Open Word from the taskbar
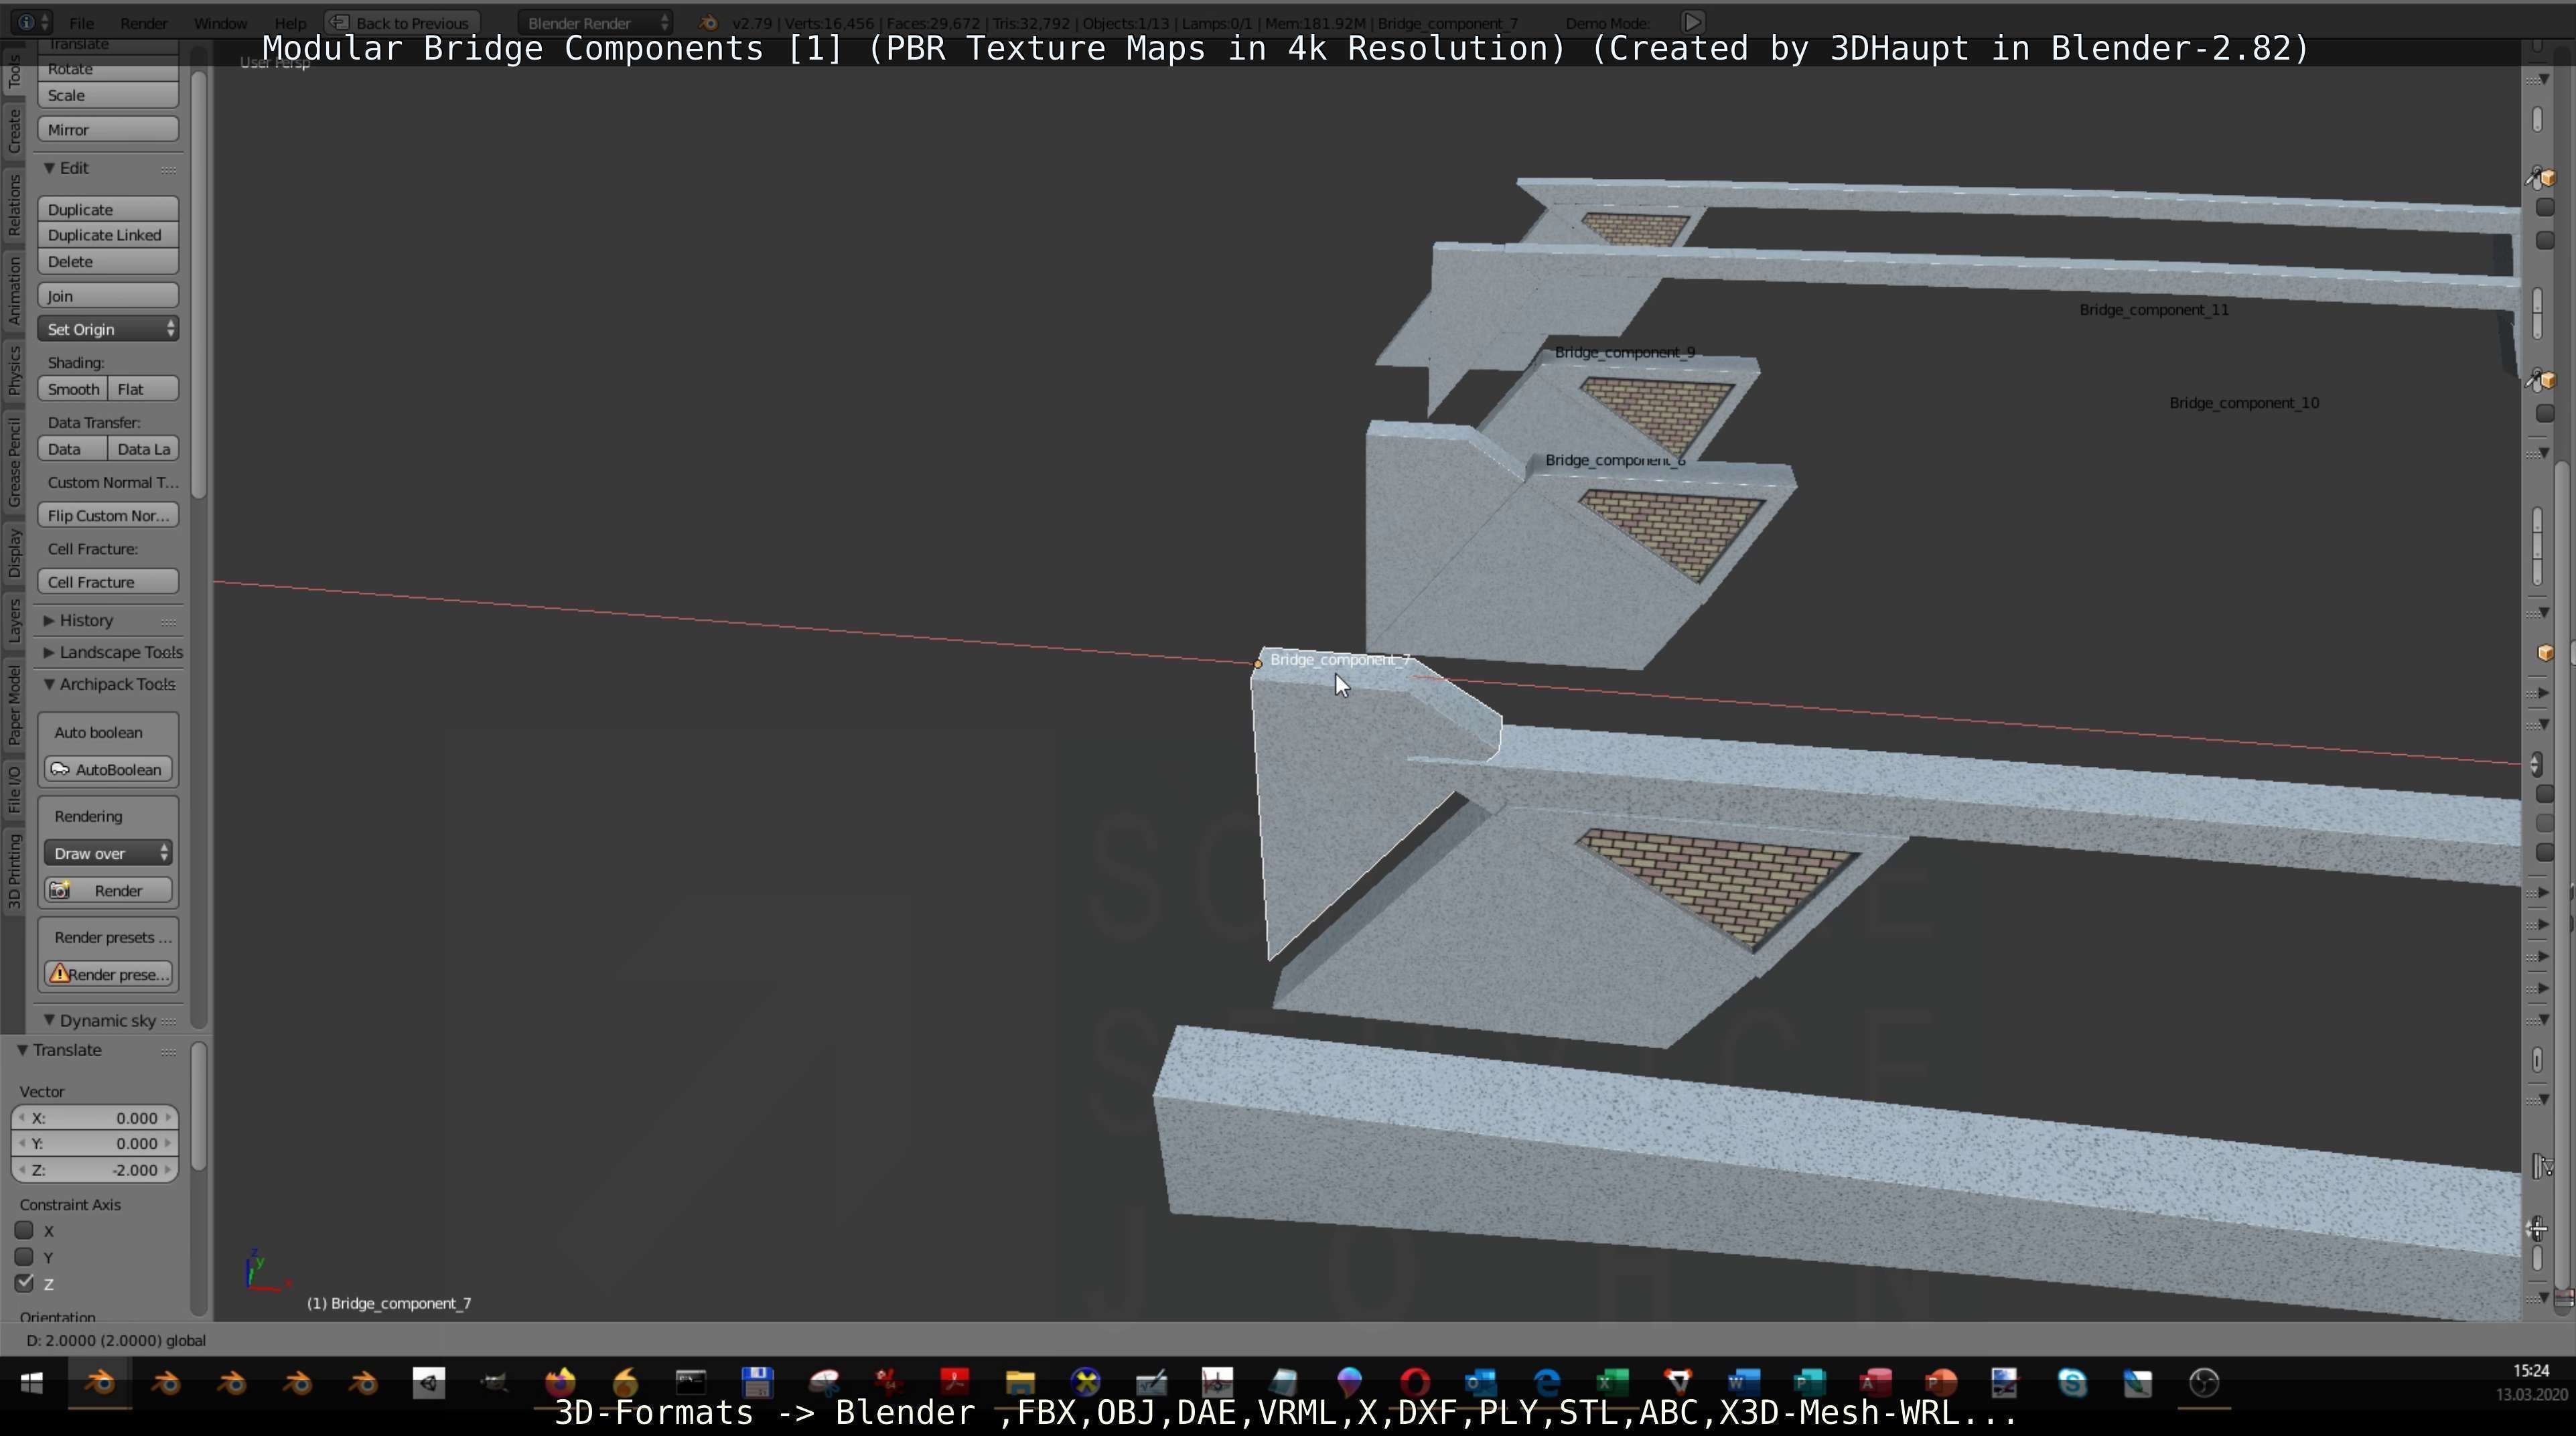The width and height of the screenshot is (2576, 1436). (1743, 1383)
